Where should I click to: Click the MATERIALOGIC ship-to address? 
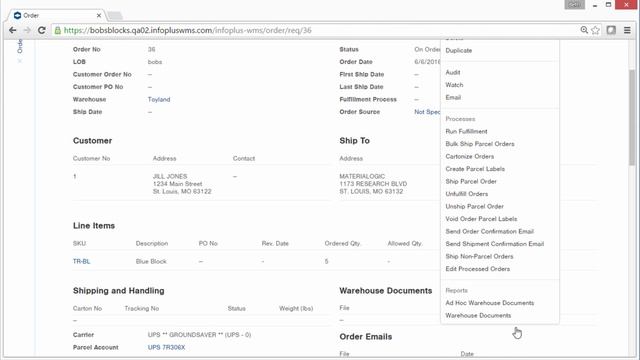point(373,184)
